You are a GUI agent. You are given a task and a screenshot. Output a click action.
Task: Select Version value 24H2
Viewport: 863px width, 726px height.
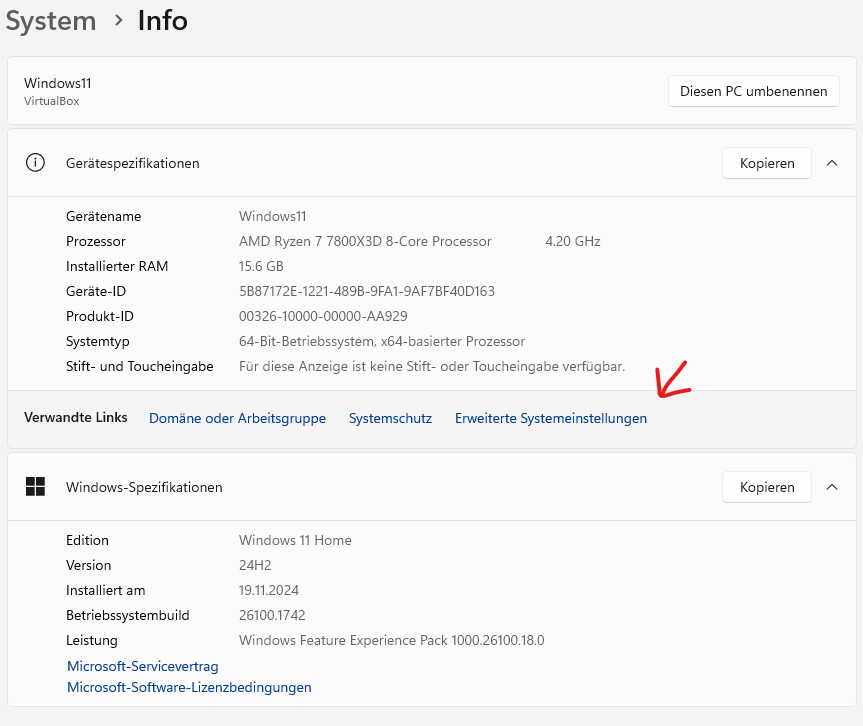pos(255,565)
